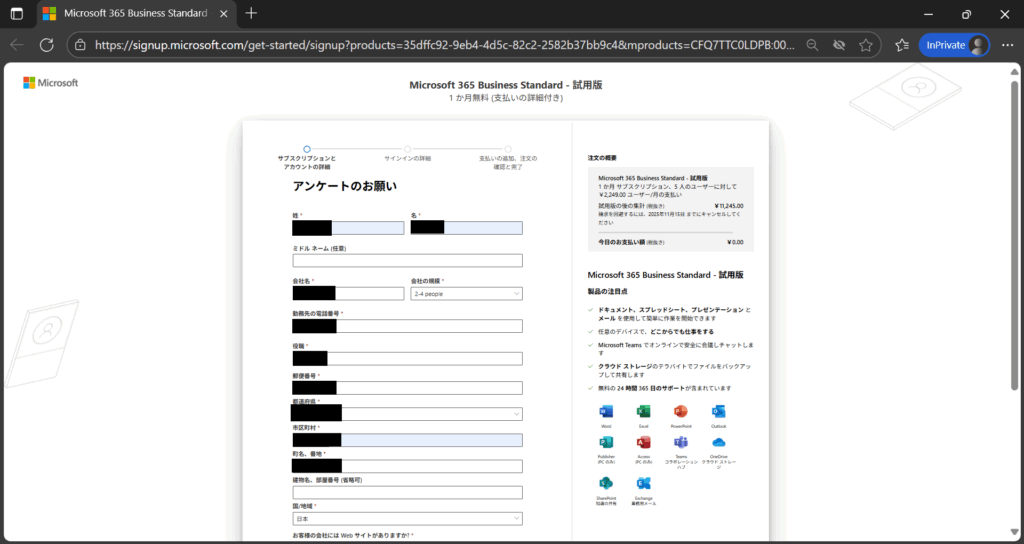Viewport: 1024px width, 544px height.
Task: Open the favorites list icon
Action: click(902, 45)
